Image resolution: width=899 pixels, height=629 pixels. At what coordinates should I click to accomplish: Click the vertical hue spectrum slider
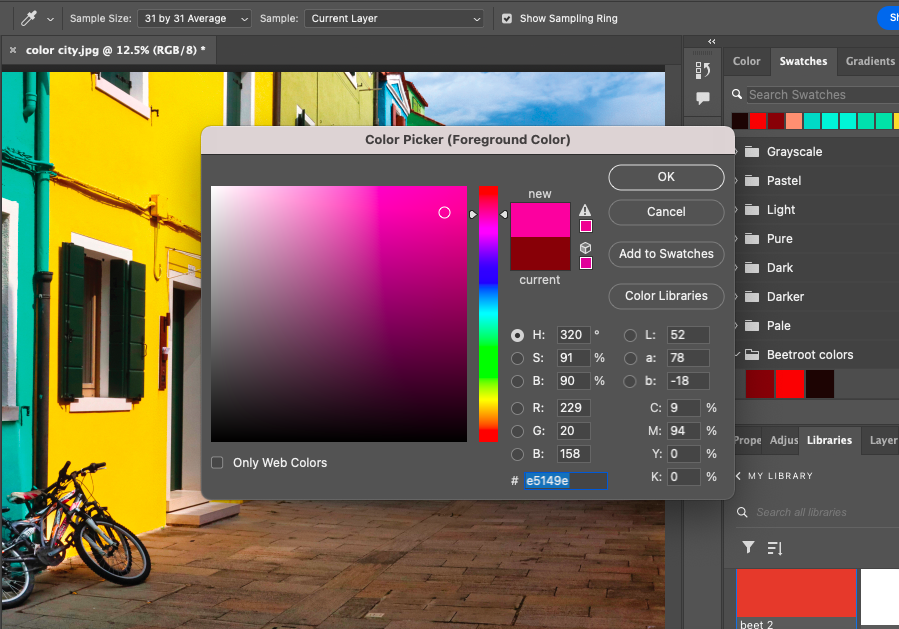pyautogui.click(x=488, y=313)
